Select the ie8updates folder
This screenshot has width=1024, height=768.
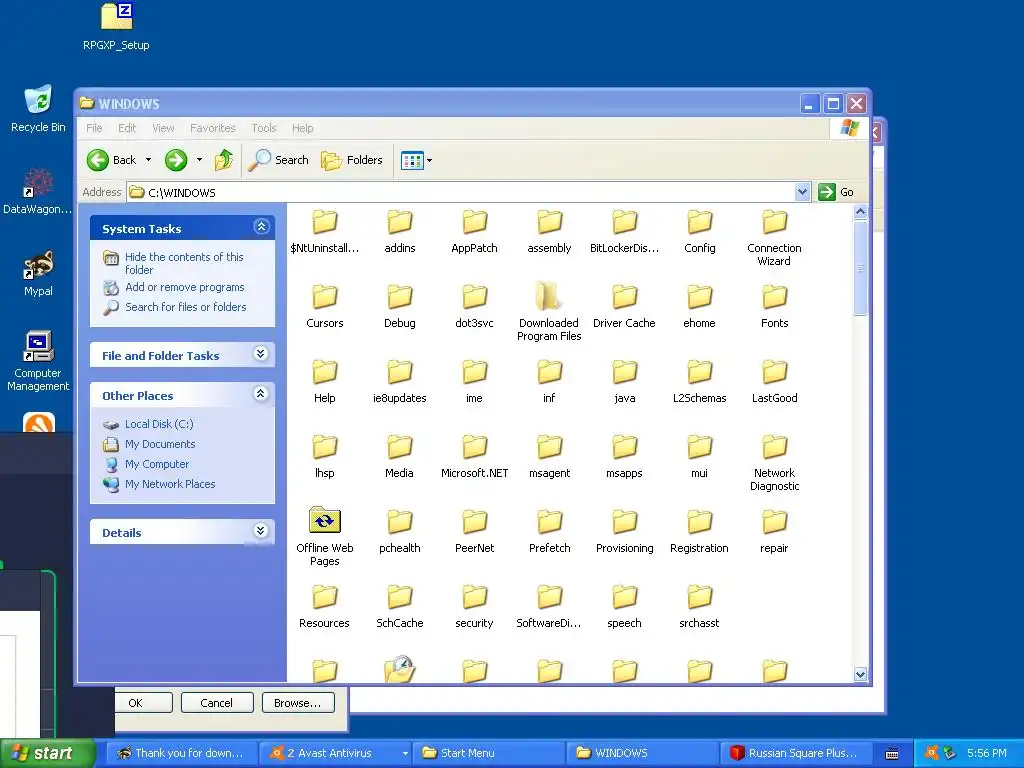click(x=400, y=383)
